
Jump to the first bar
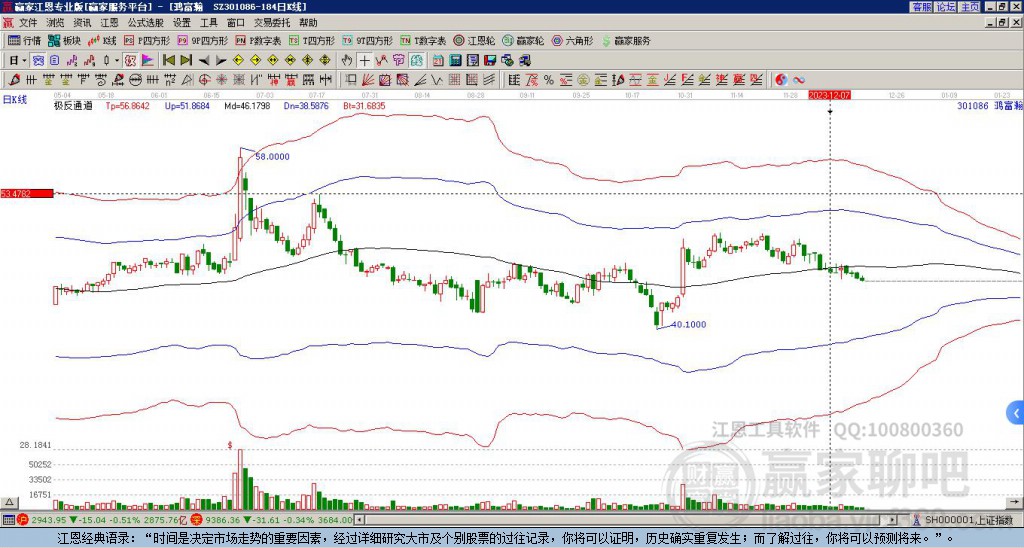point(168,61)
